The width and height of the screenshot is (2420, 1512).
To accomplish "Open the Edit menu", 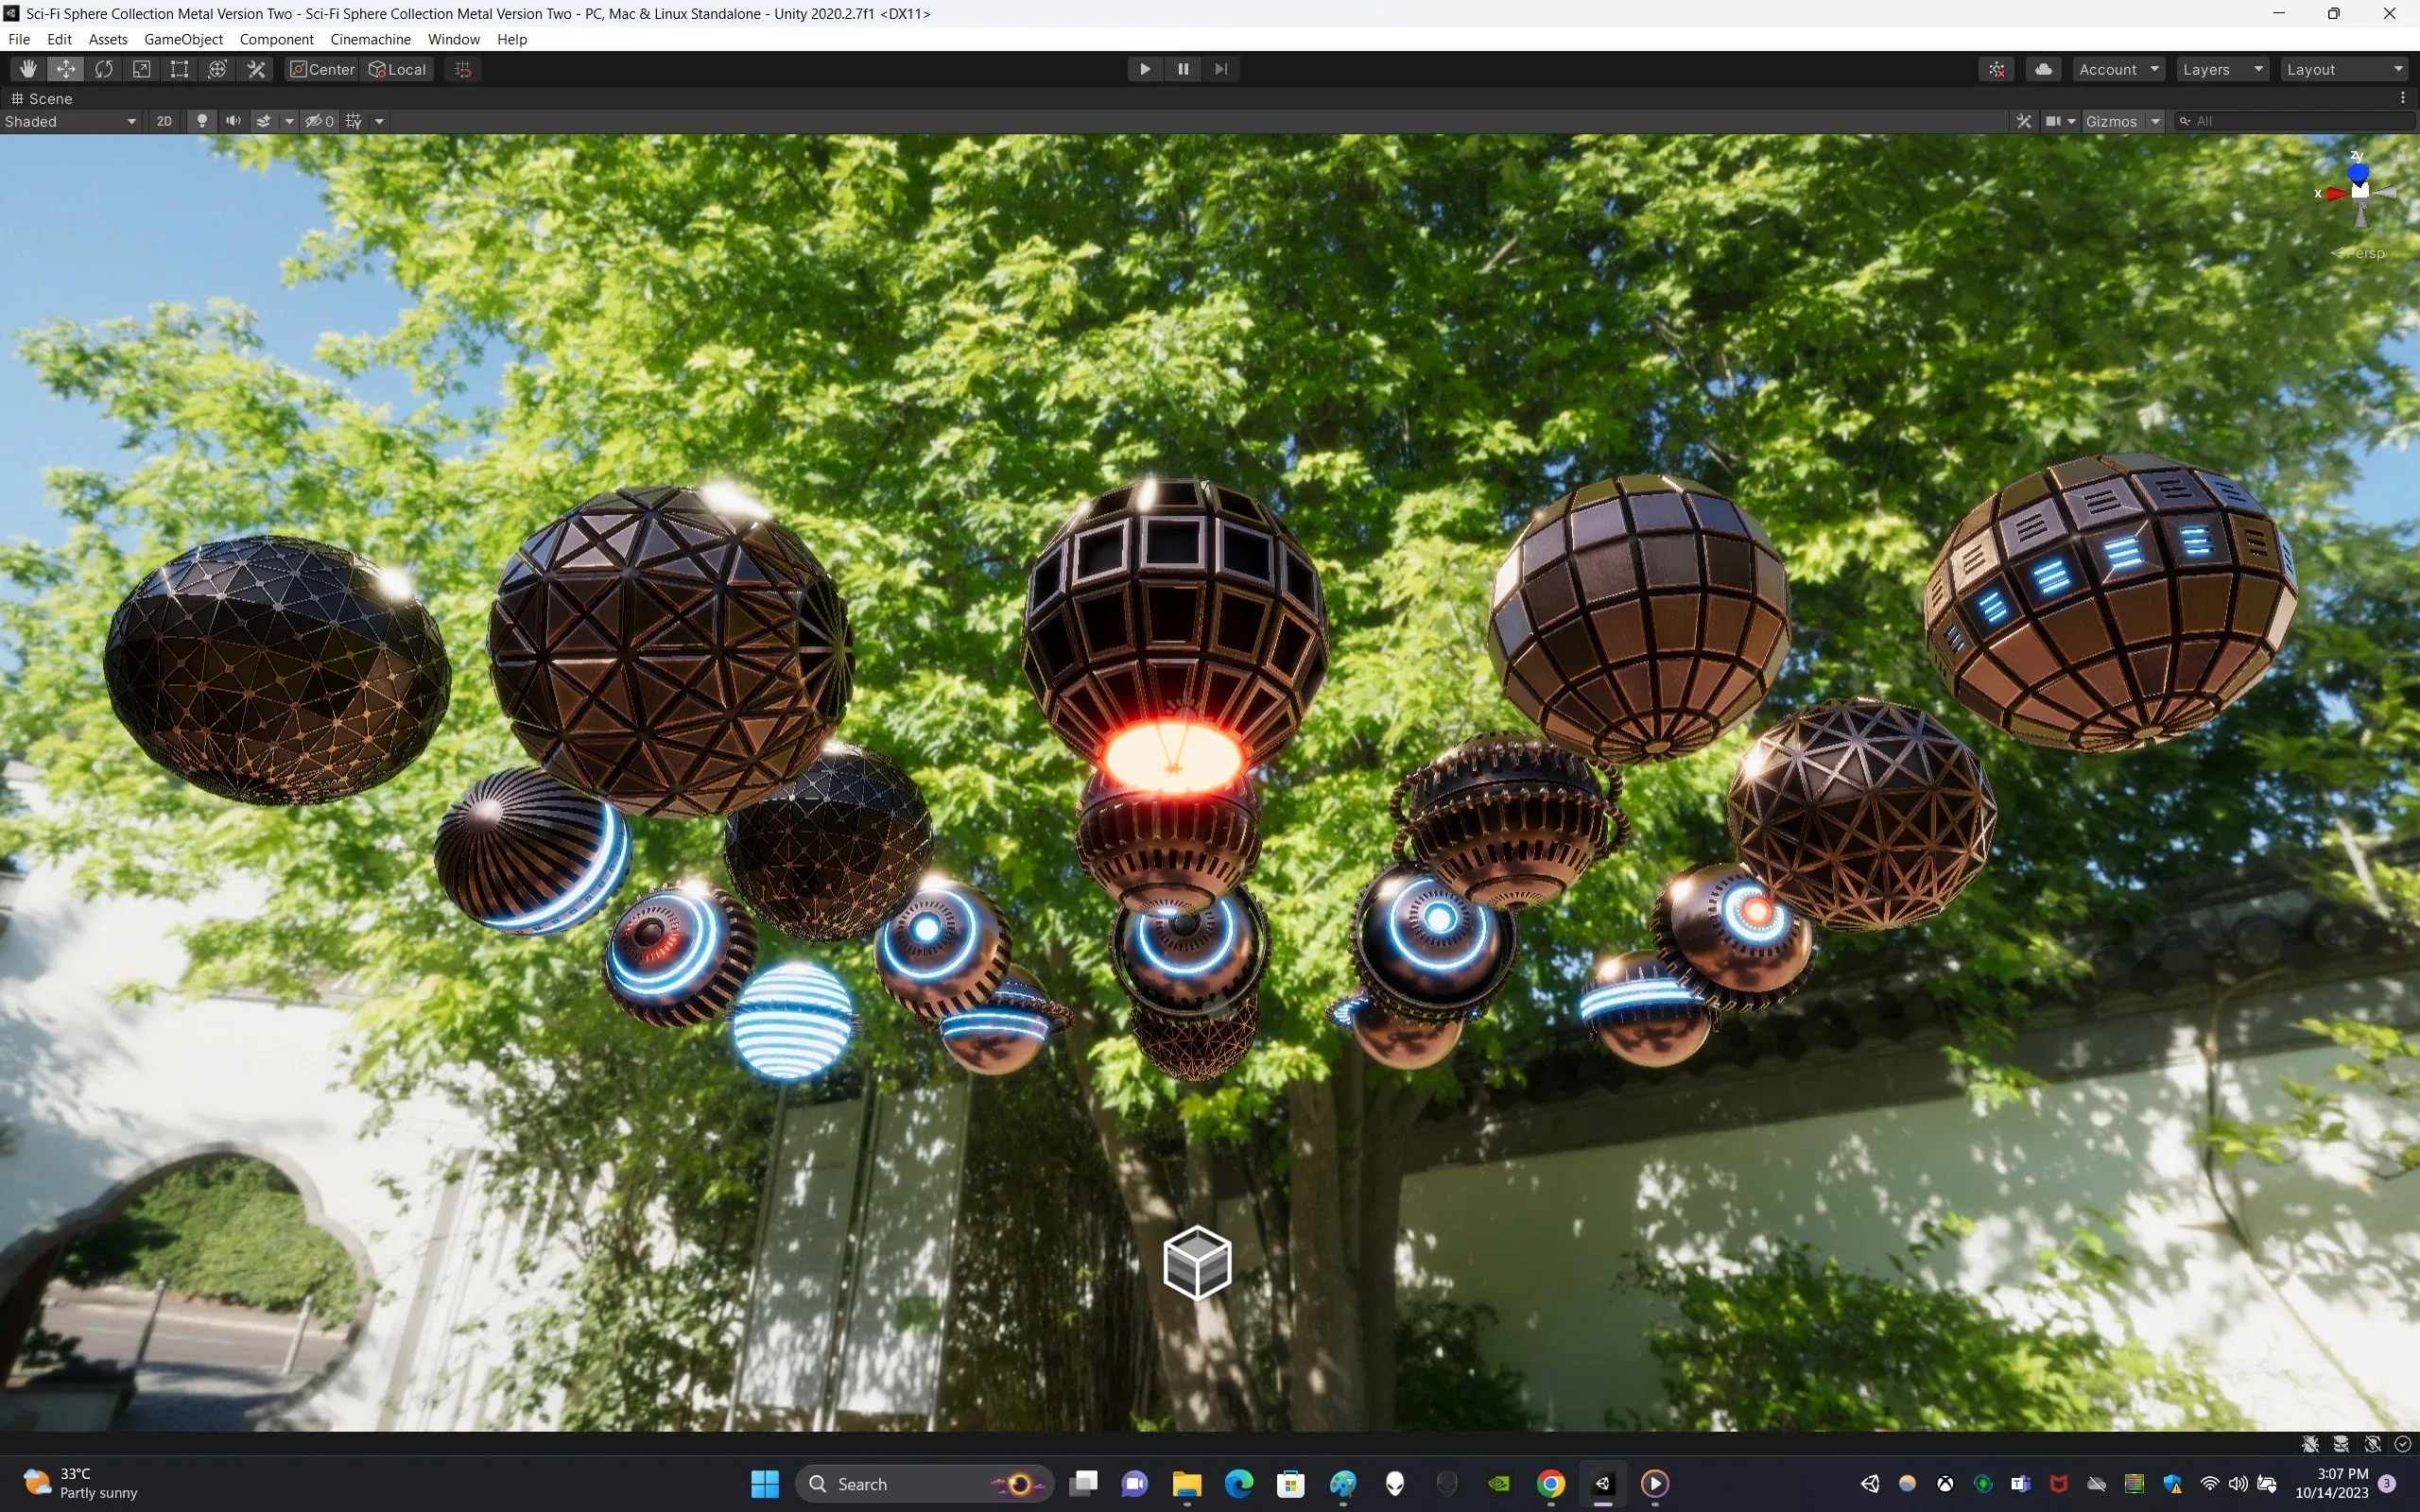I will tap(59, 39).
